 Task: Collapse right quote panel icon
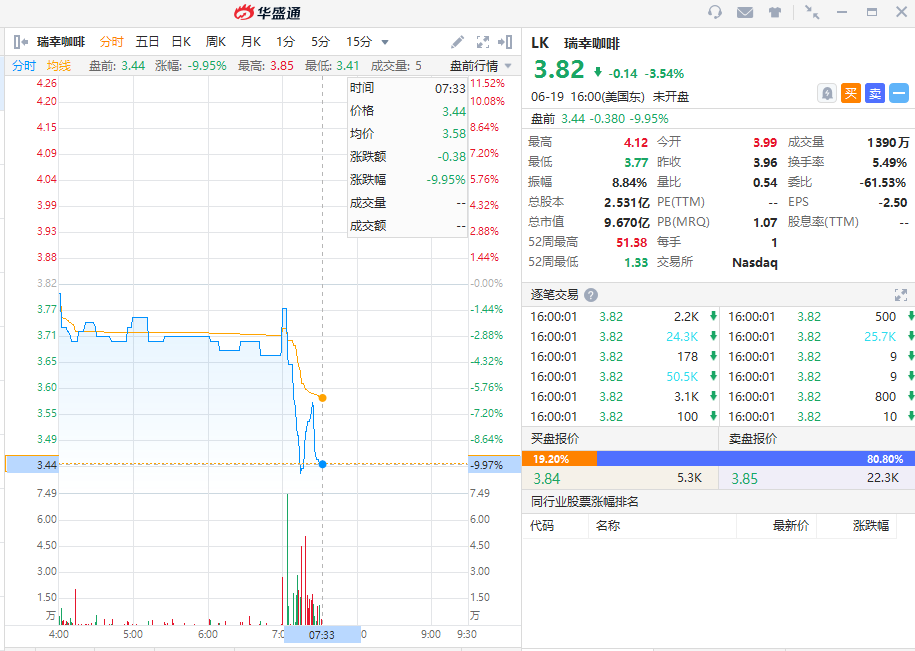pos(505,42)
